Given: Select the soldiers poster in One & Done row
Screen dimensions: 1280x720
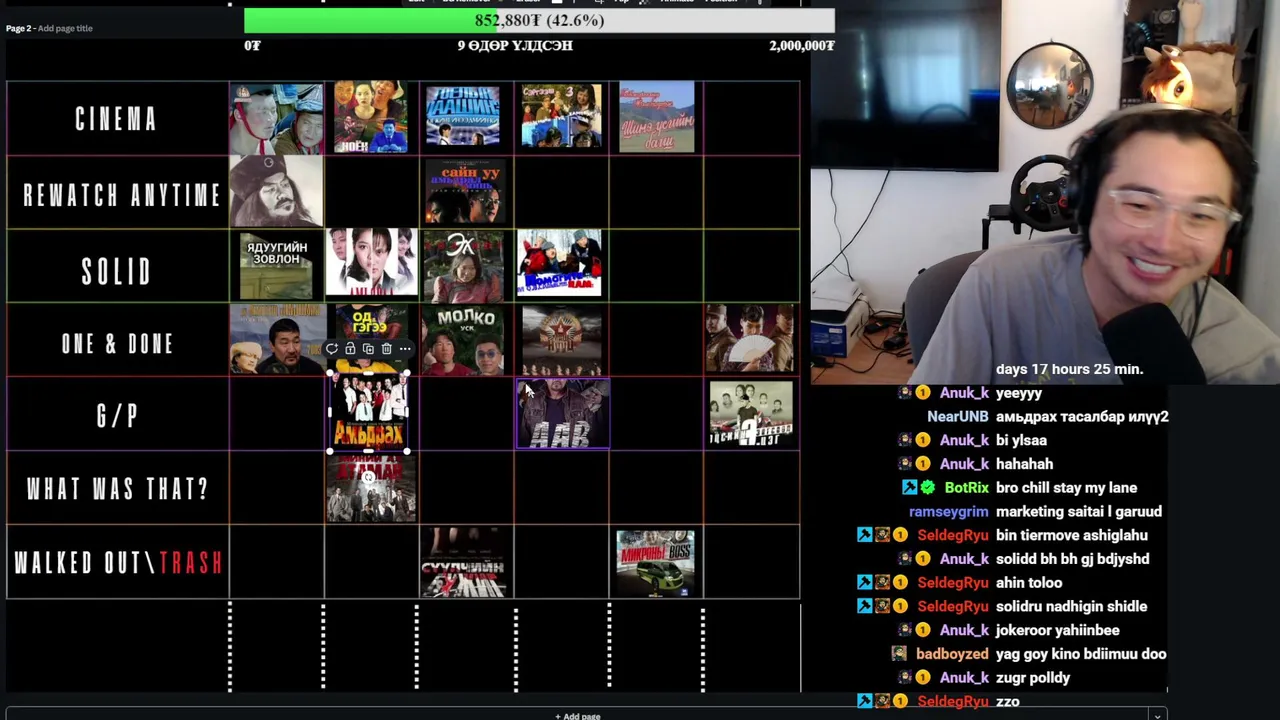Looking at the screenshot, I should point(750,340).
